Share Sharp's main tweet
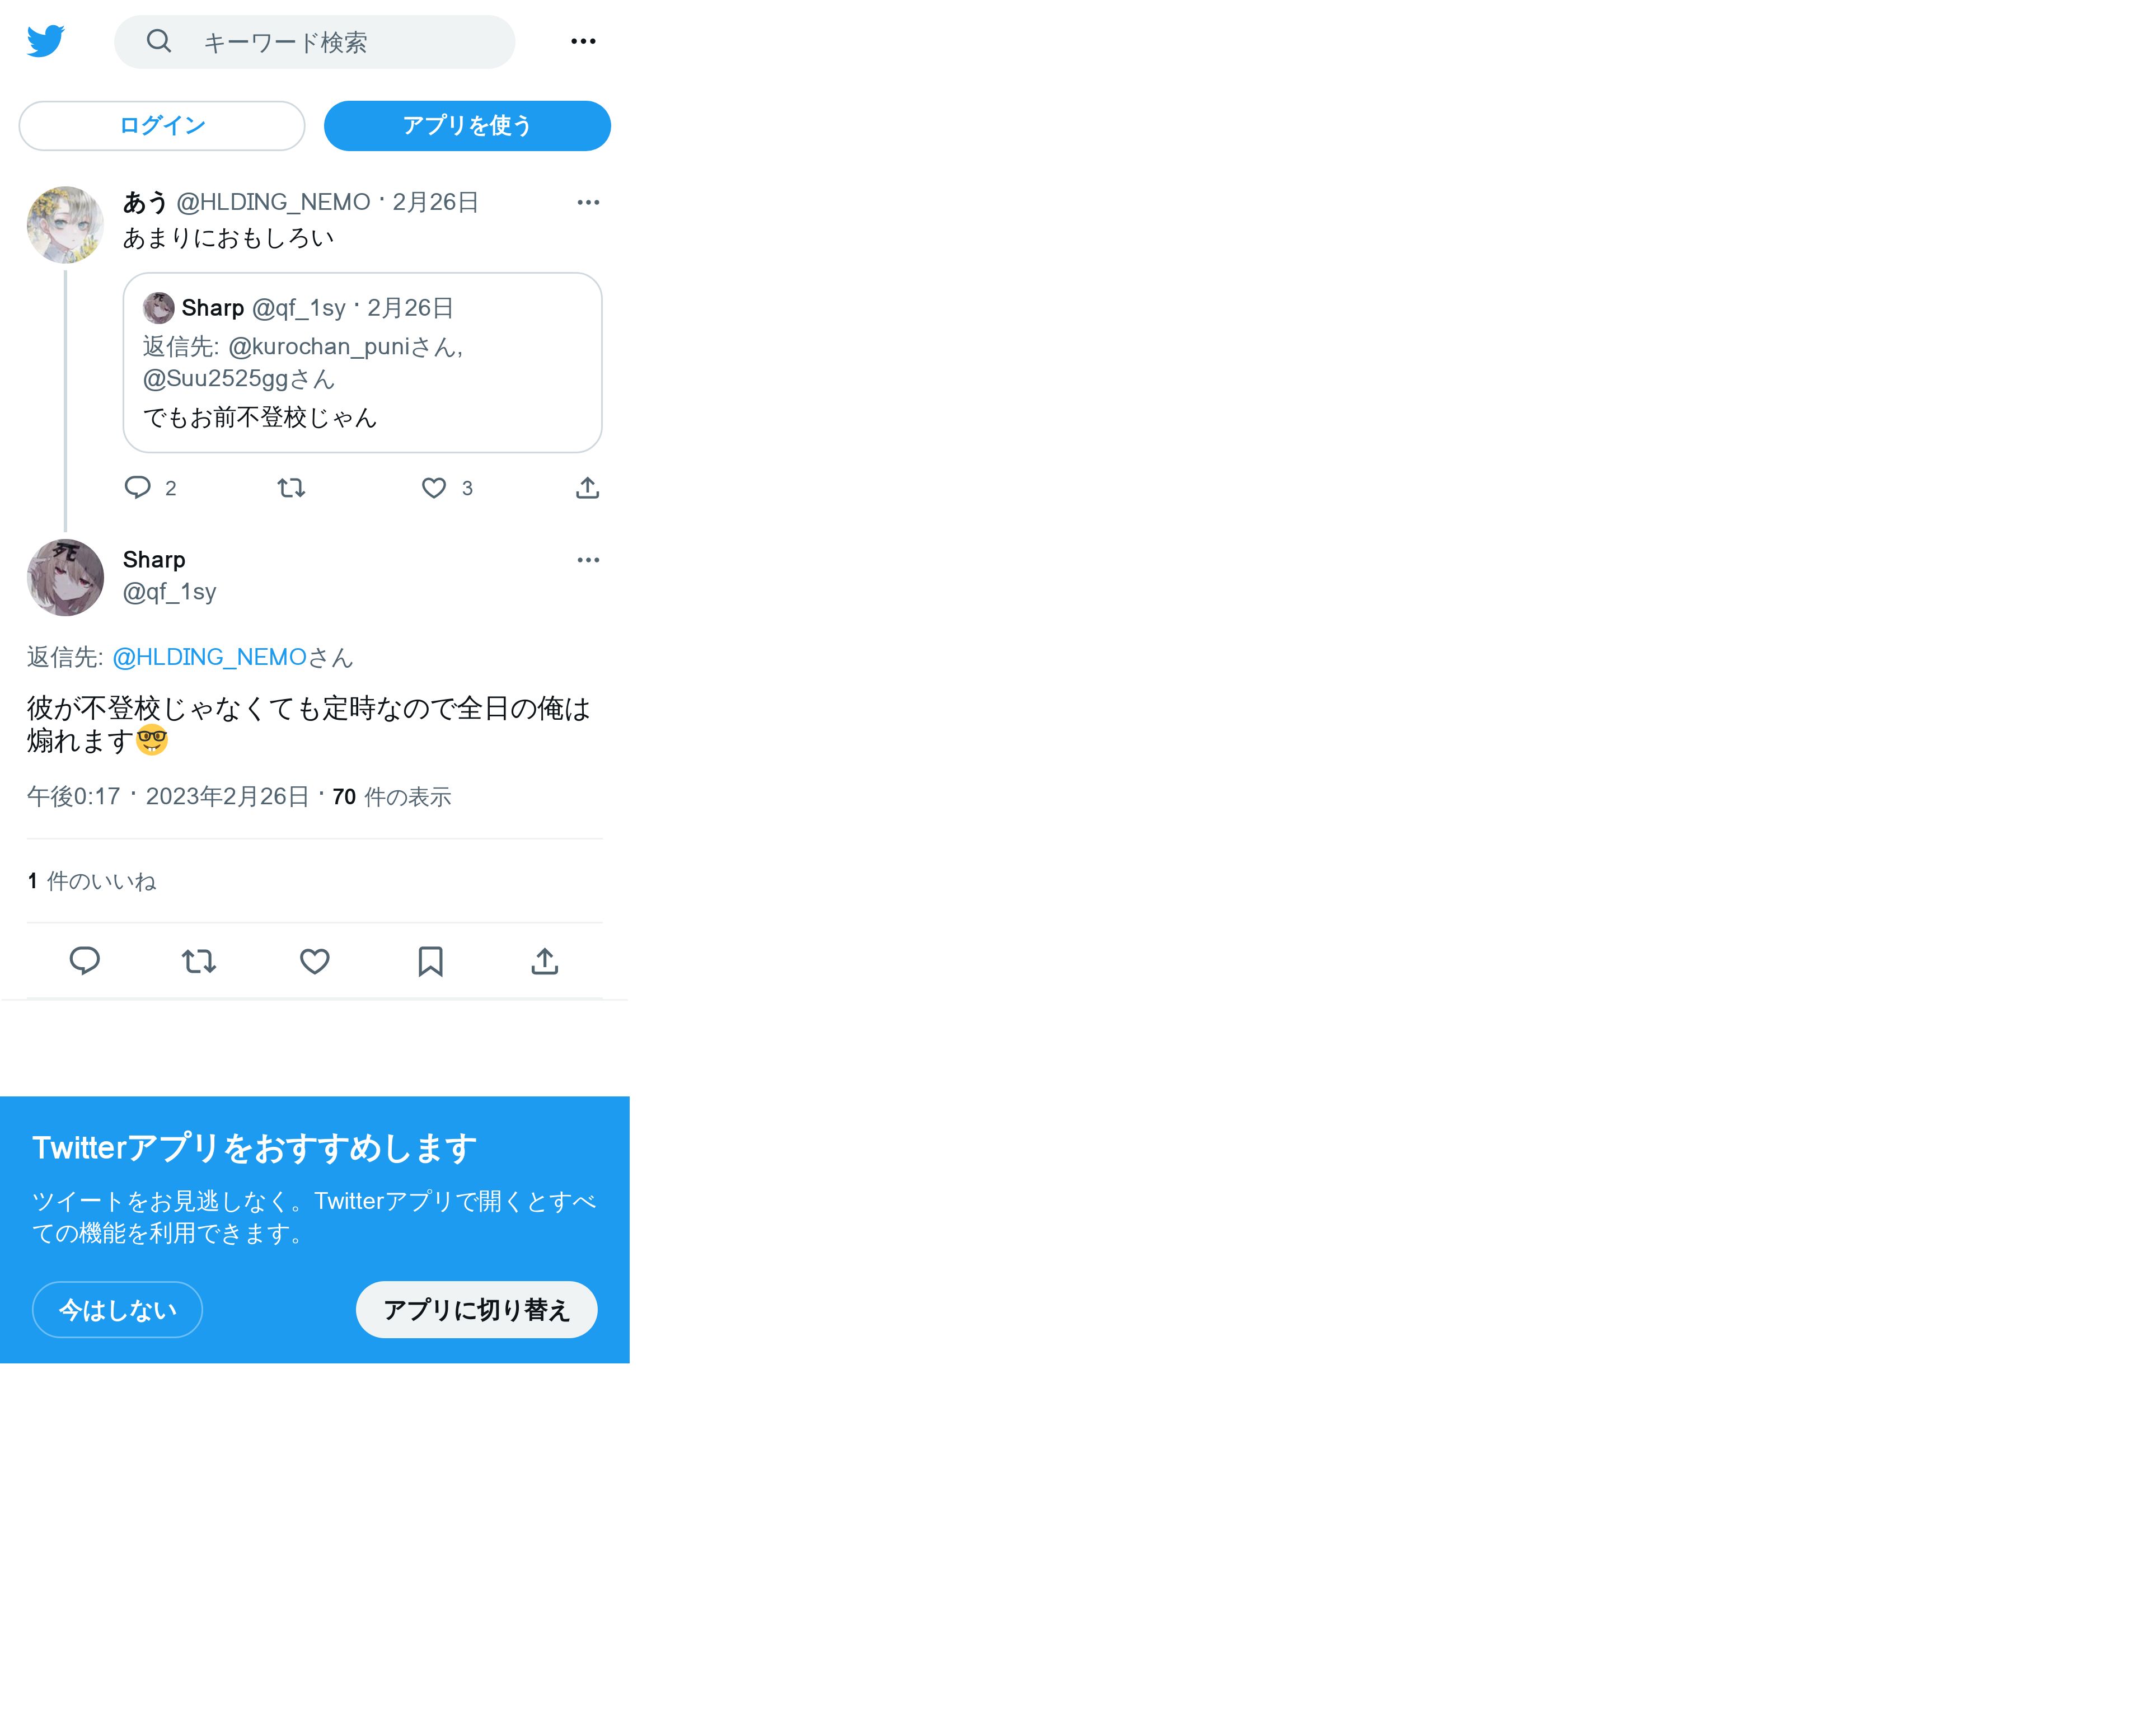This screenshot has width=2156, height=1716. pos(545,961)
